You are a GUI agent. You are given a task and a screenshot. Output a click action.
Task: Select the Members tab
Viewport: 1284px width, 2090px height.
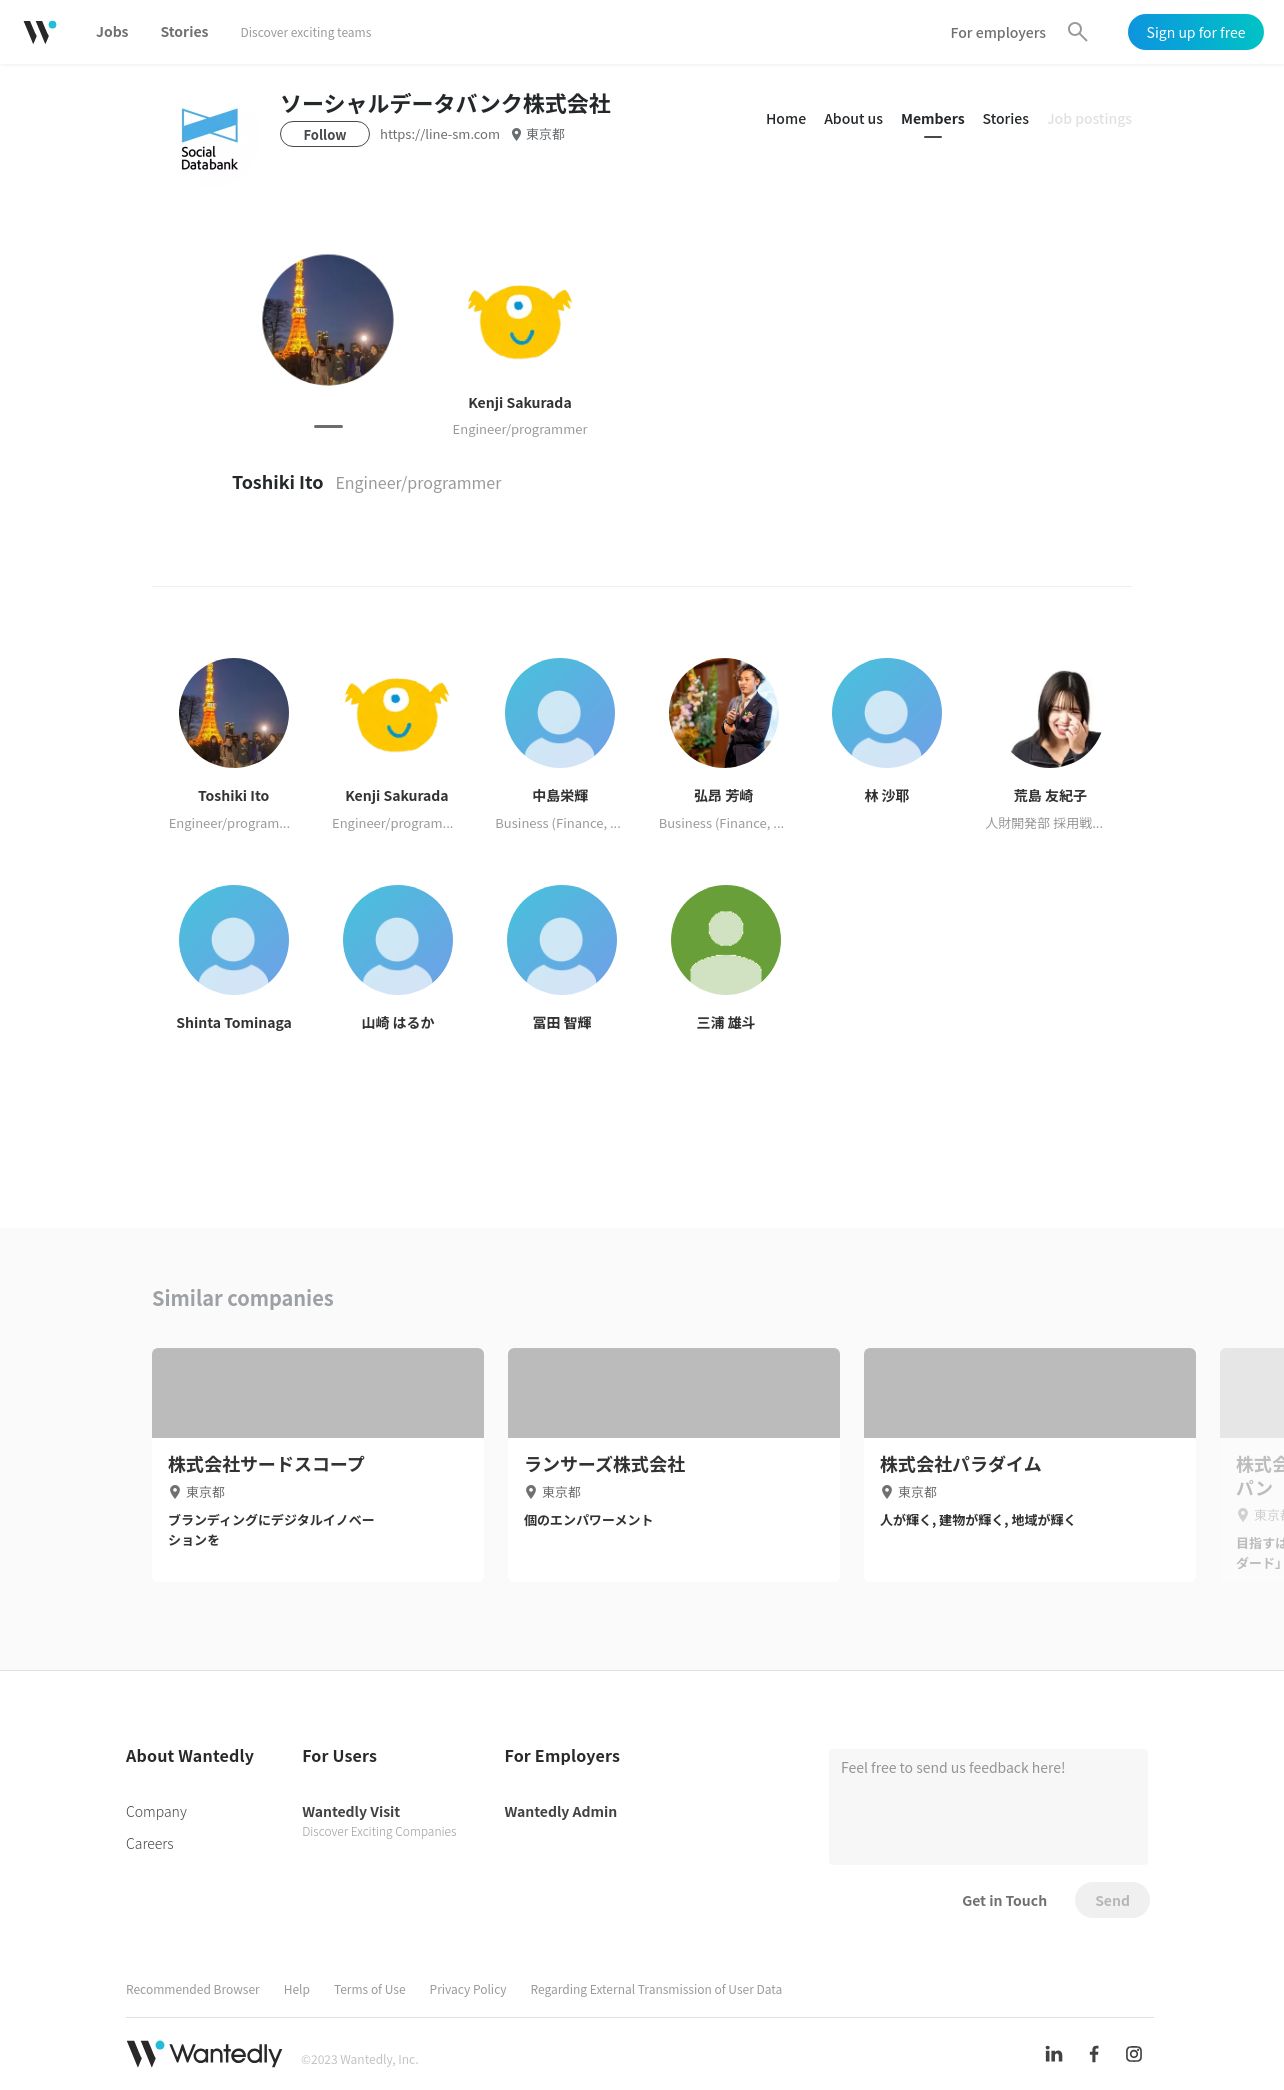933,119
